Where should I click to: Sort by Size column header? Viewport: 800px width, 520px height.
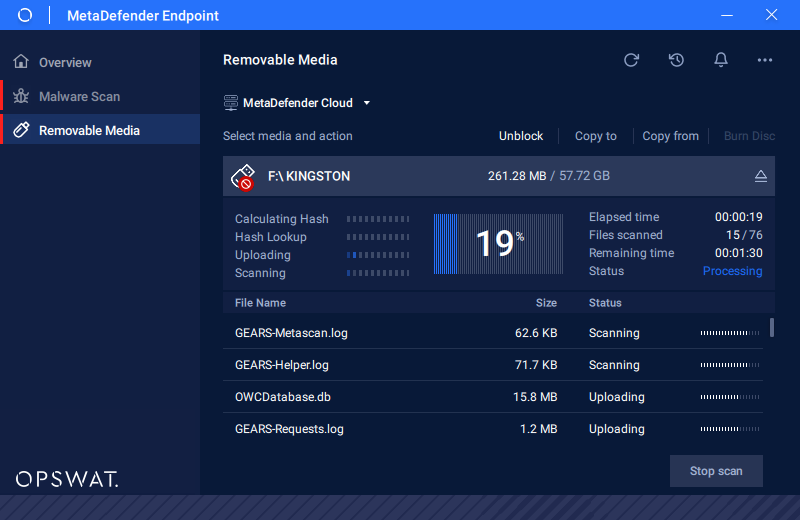546,303
